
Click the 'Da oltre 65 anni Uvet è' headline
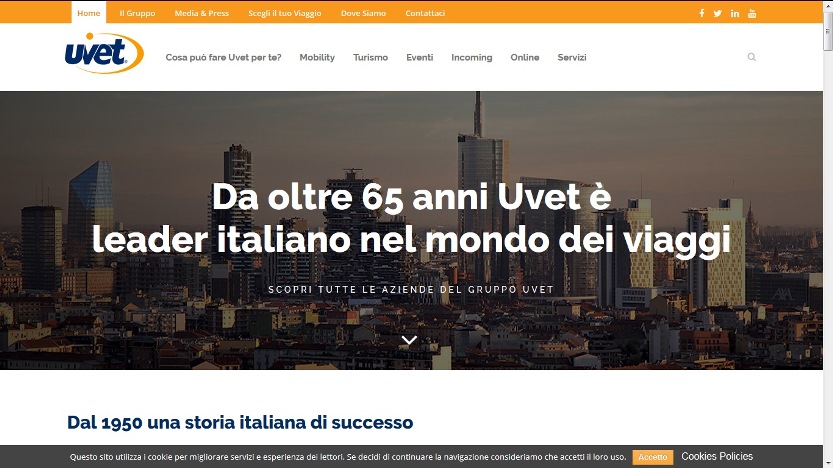(412, 197)
